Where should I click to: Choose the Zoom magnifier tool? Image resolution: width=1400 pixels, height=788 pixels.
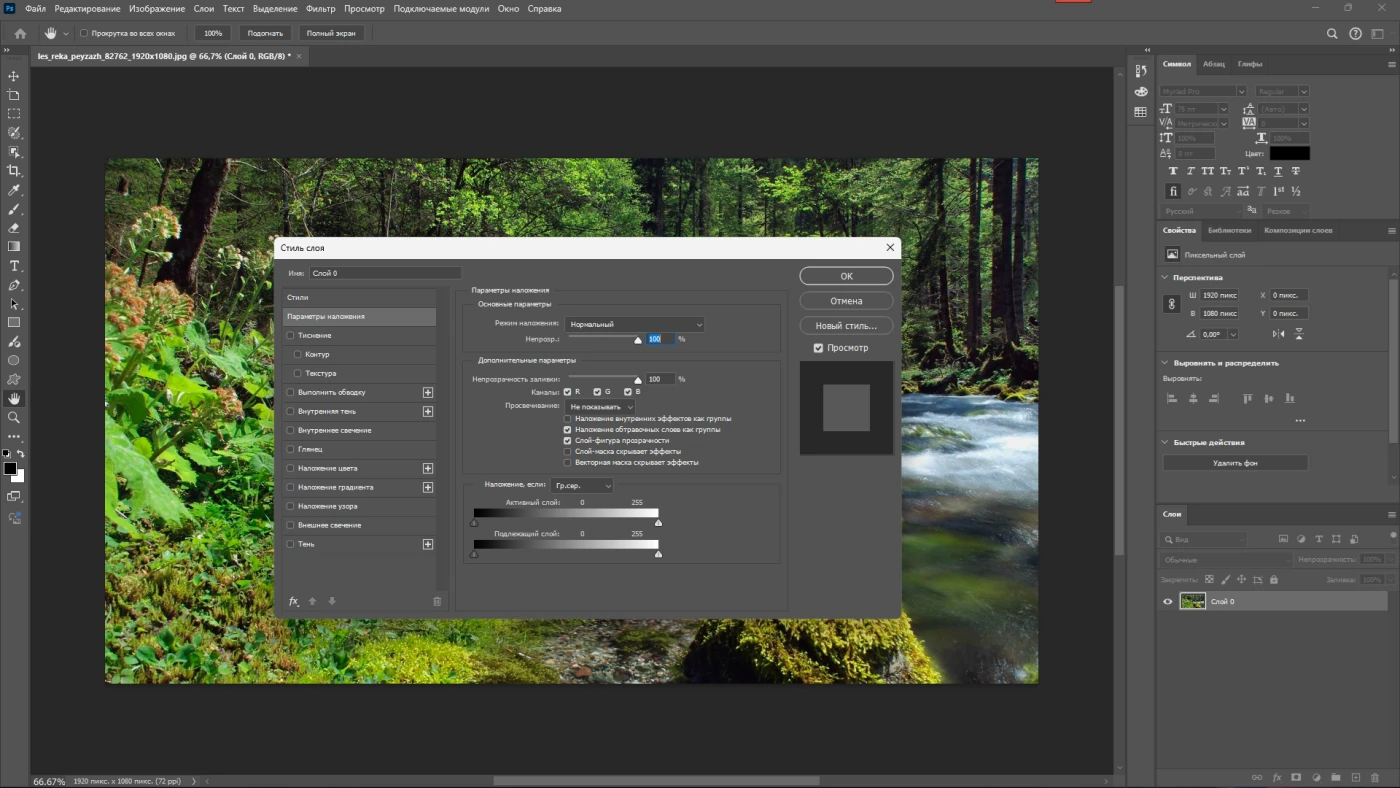point(14,417)
